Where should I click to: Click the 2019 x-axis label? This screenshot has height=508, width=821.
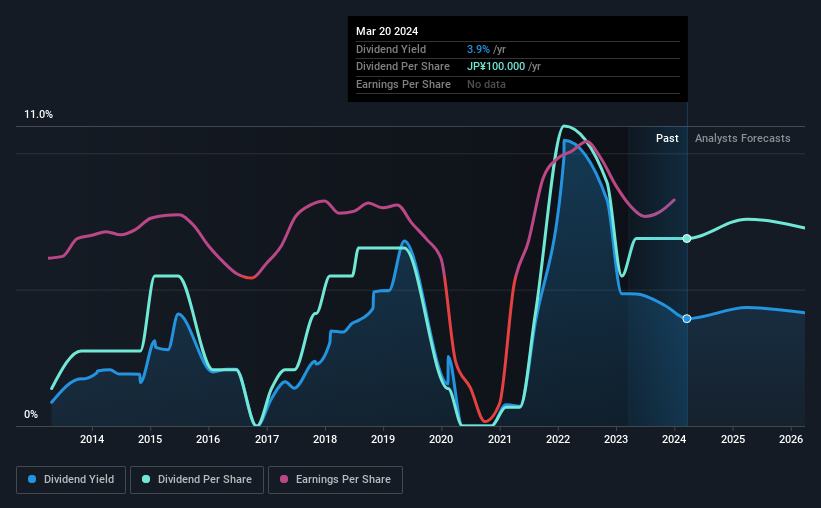click(x=383, y=439)
